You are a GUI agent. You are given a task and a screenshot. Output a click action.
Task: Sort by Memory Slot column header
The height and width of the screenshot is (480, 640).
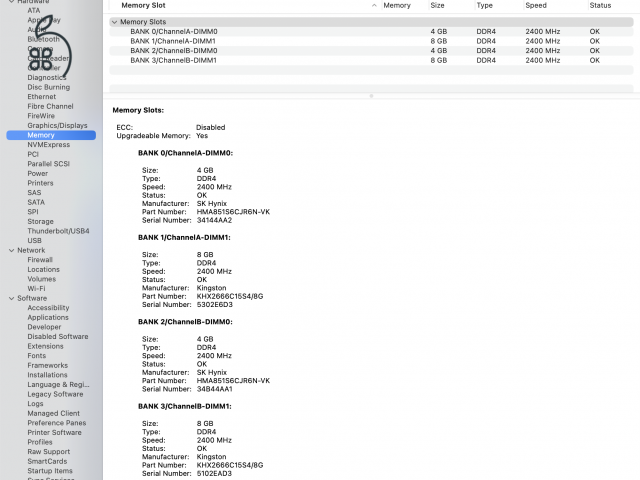coord(143,5)
